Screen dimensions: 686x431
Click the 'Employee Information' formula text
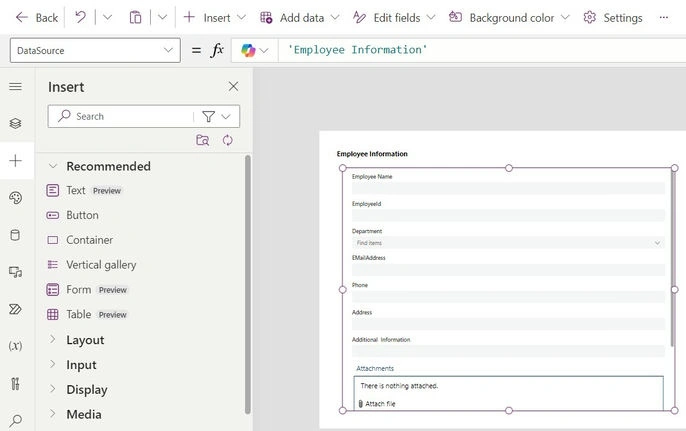coord(357,50)
